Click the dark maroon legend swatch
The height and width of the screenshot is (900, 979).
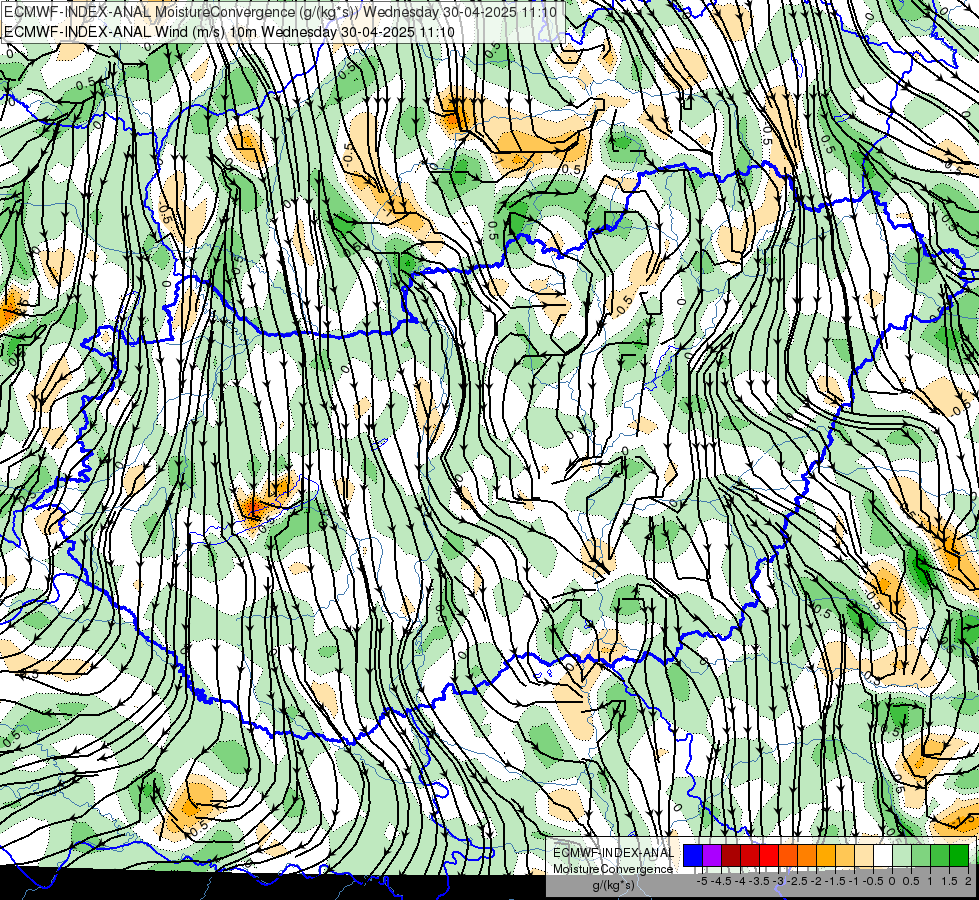[731, 855]
